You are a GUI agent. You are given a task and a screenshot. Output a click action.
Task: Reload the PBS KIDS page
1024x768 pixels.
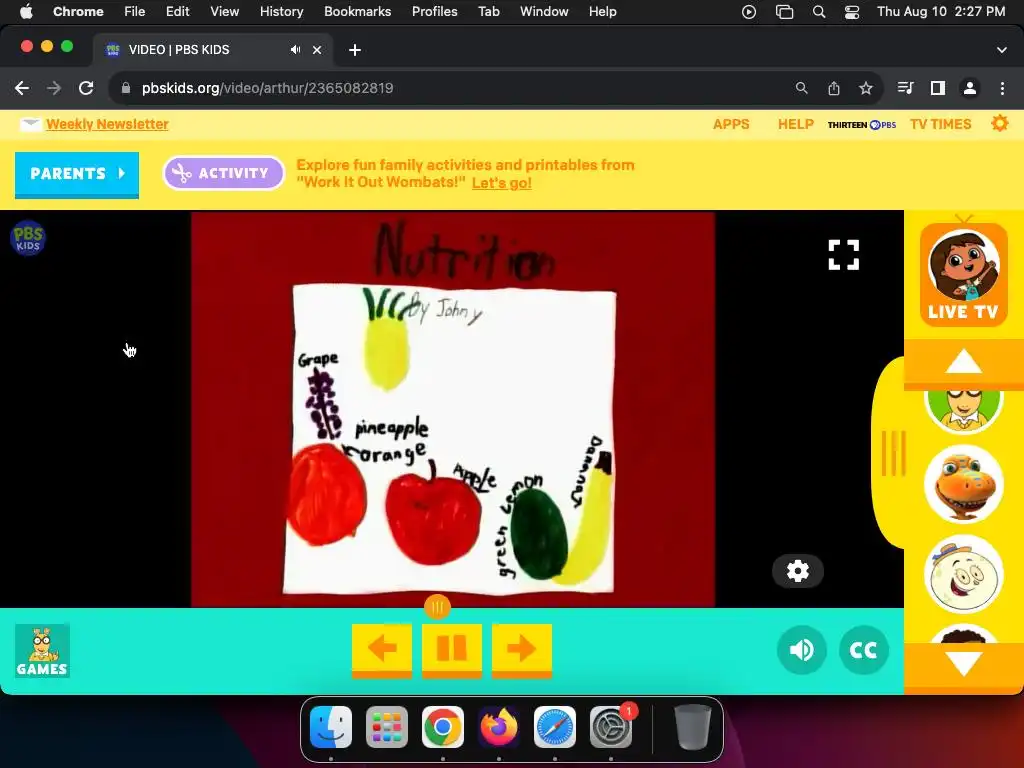click(86, 88)
